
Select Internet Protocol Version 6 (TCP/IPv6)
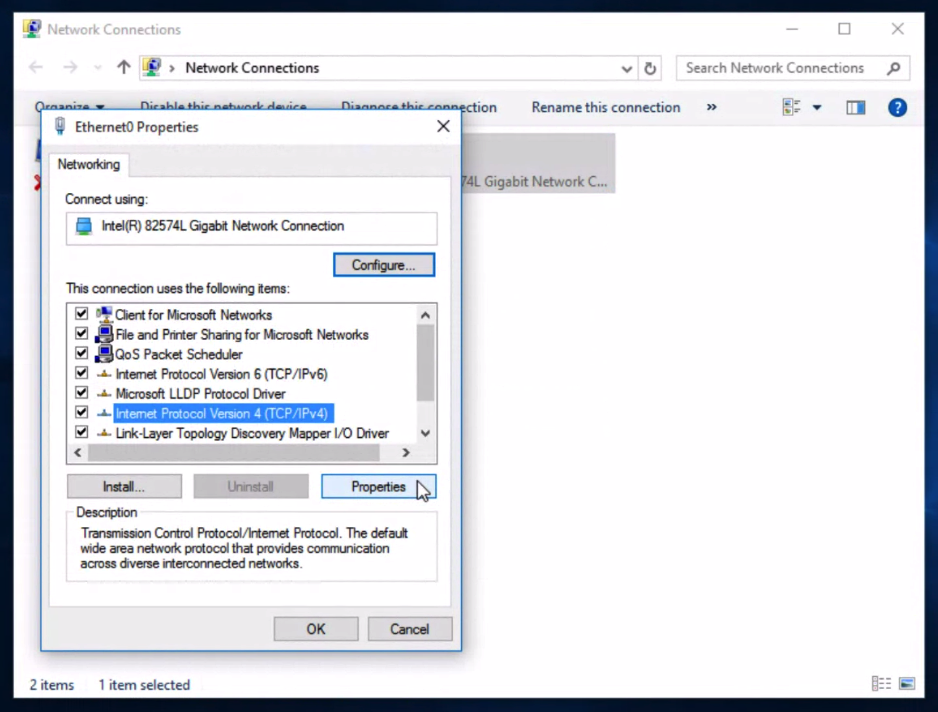(x=221, y=374)
